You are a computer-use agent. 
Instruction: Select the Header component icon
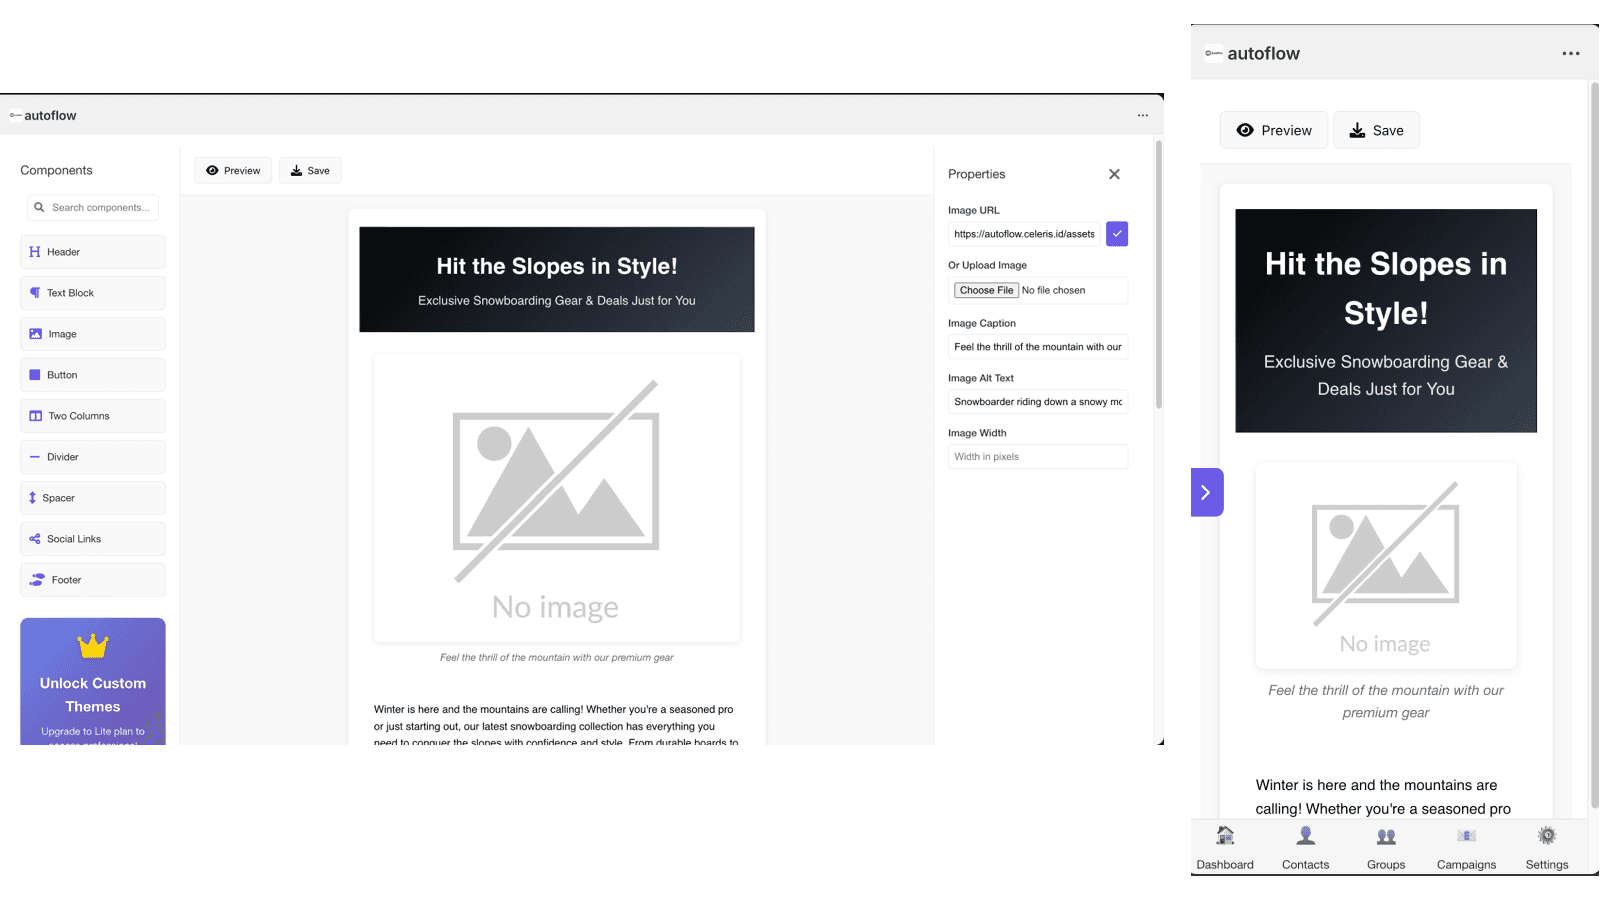(35, 251)
